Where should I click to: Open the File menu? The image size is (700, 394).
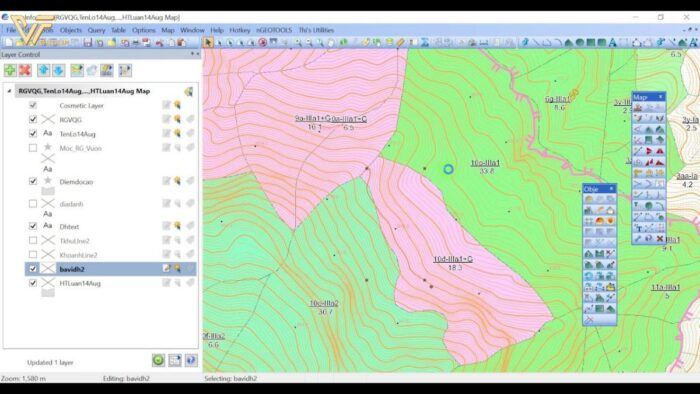[x=11, y=30]
